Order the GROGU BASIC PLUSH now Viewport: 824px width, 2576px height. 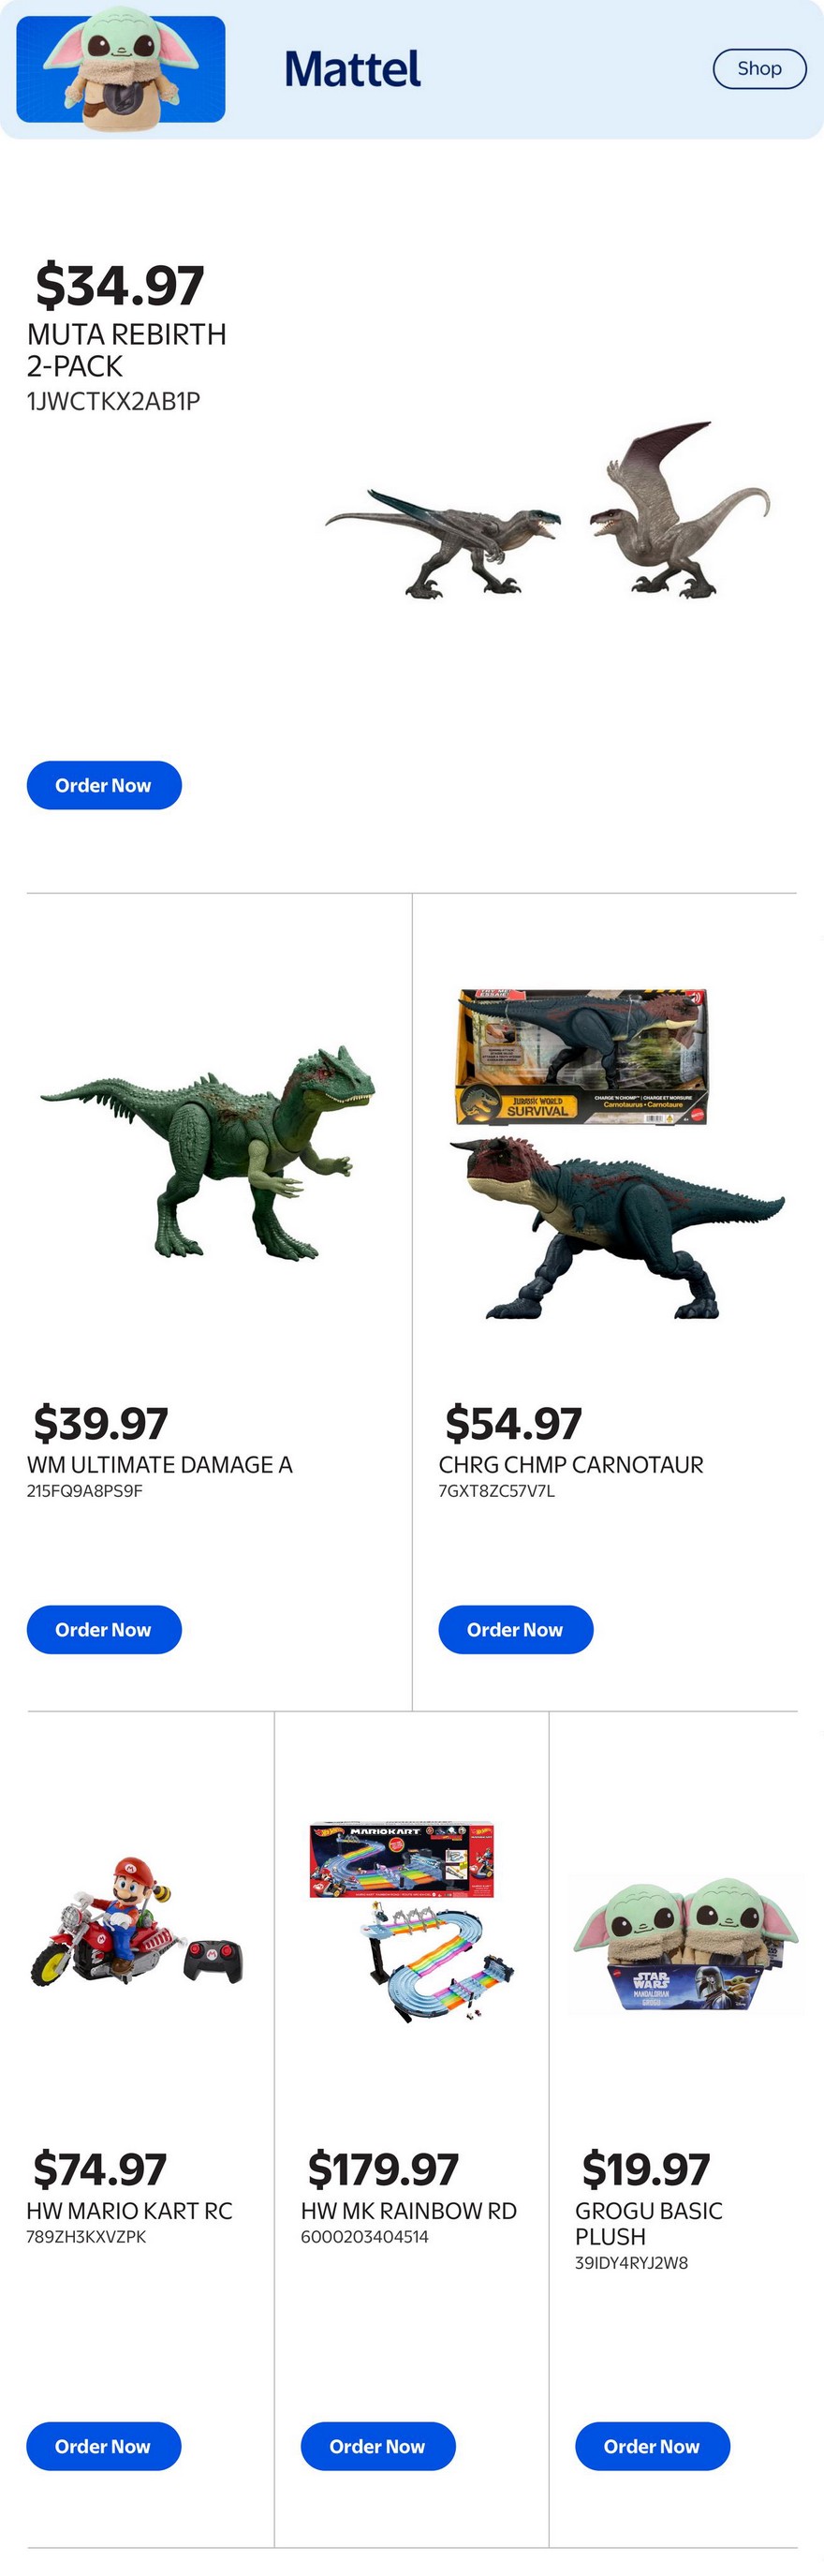point(652,2445)
